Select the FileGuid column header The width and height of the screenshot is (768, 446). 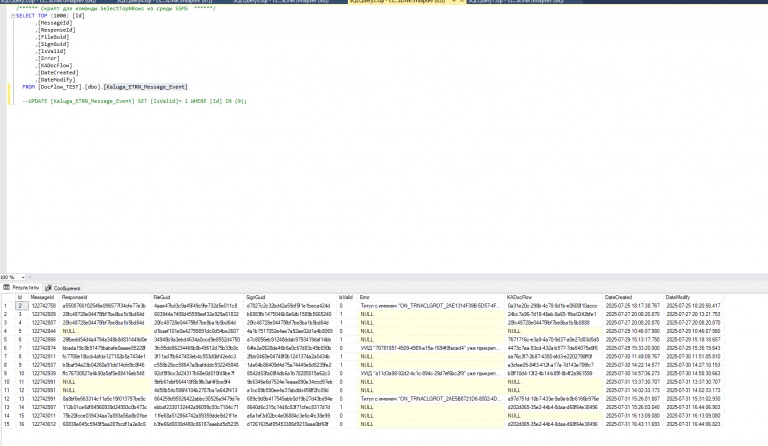pyautogui.click(x=198, y=297)
